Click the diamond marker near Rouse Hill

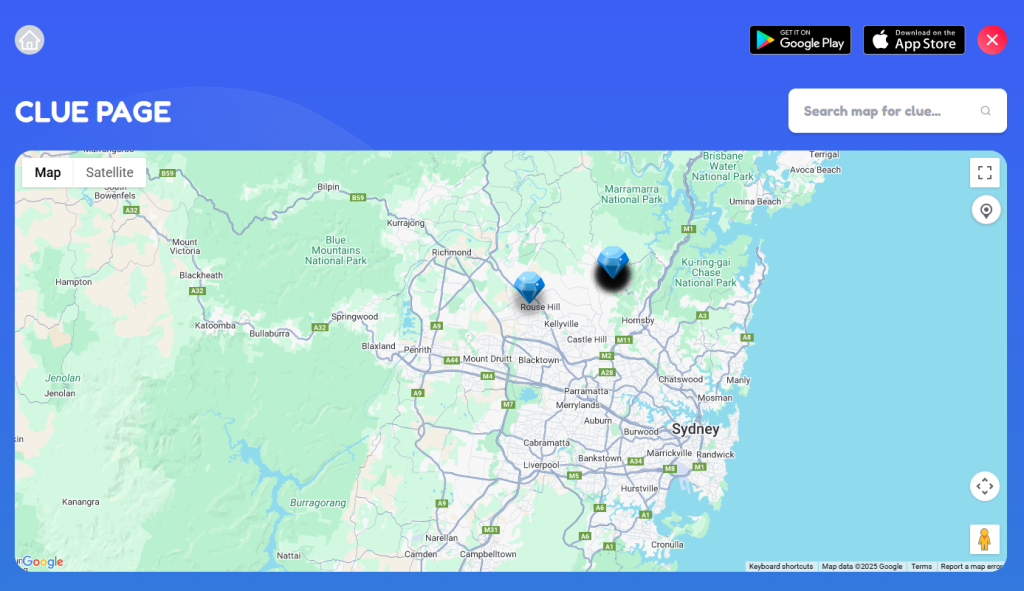529,287
